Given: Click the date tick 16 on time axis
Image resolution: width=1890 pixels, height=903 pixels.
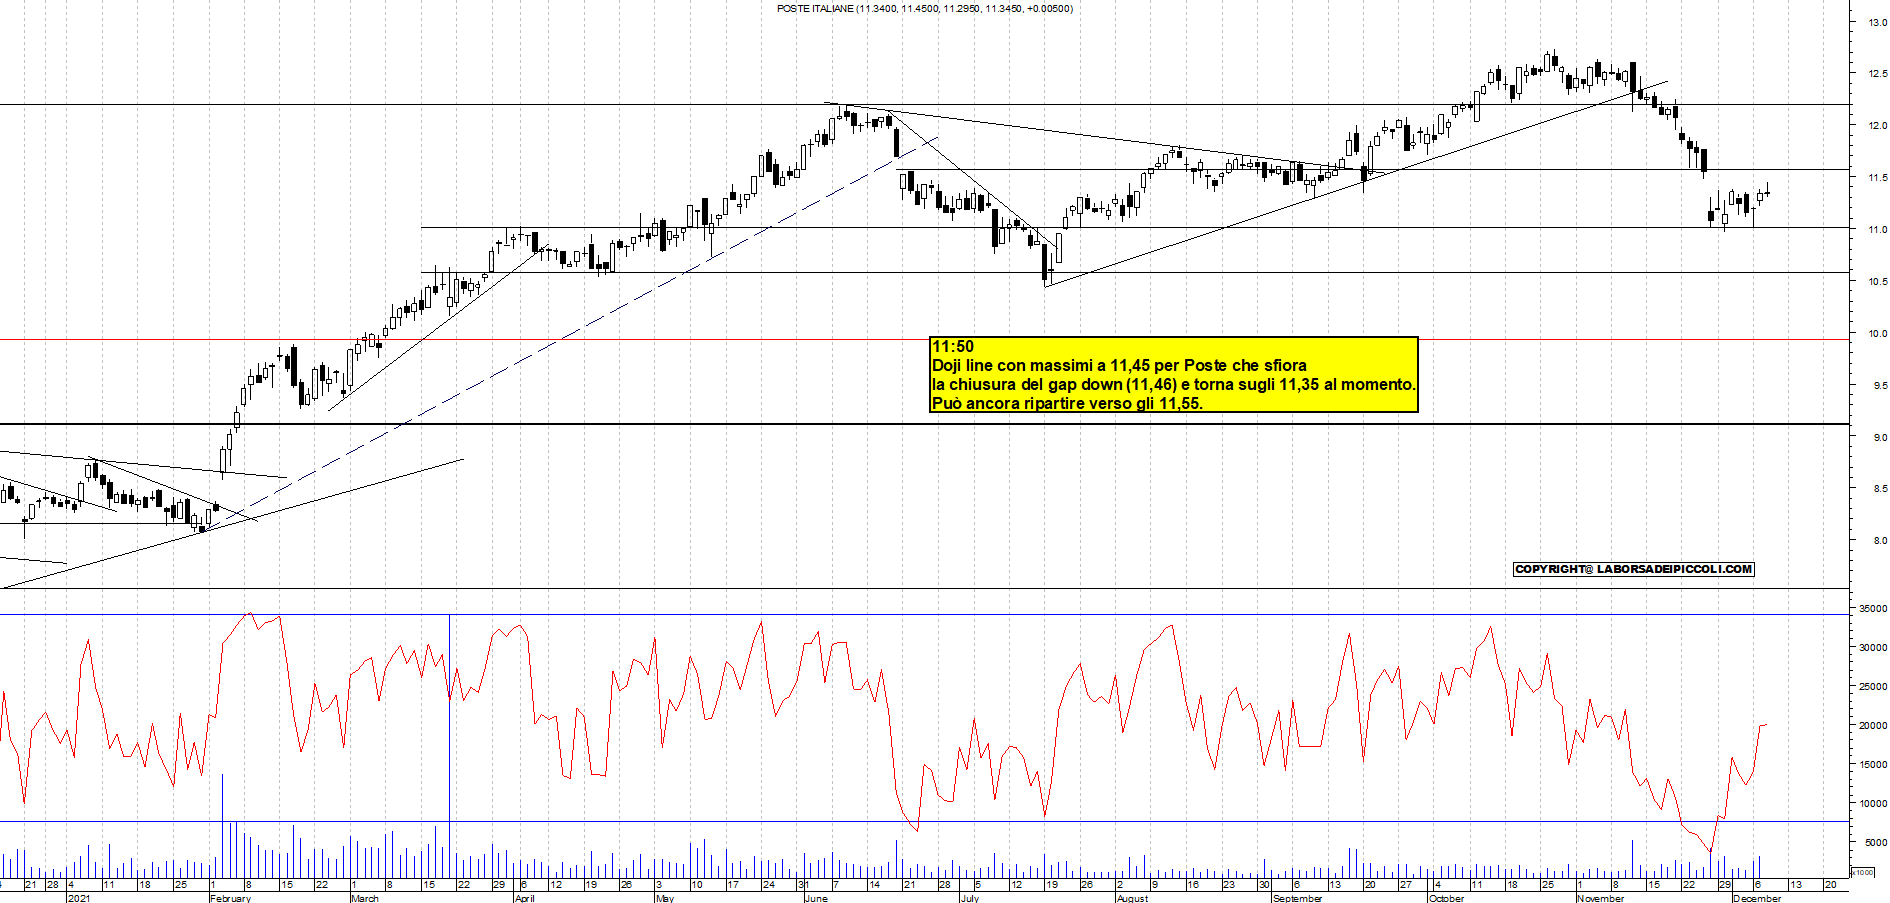Looking at the screenshot, I should 1192,885.
